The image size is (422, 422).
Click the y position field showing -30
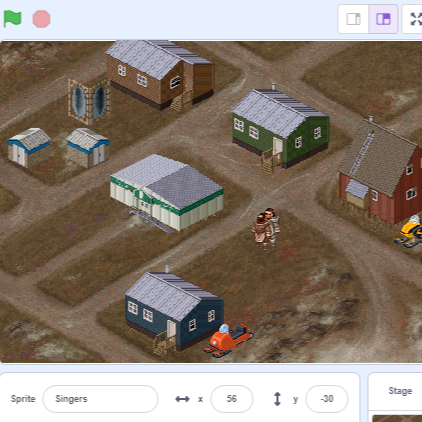[x=327, y=399]
